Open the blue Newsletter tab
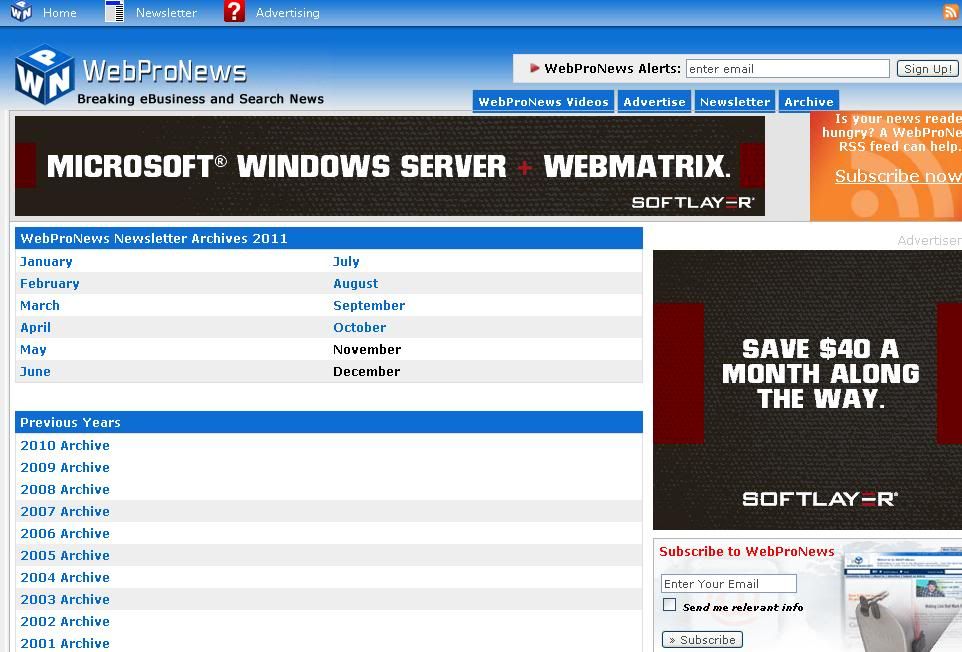 pyautogui.click(x=735, y=102)
